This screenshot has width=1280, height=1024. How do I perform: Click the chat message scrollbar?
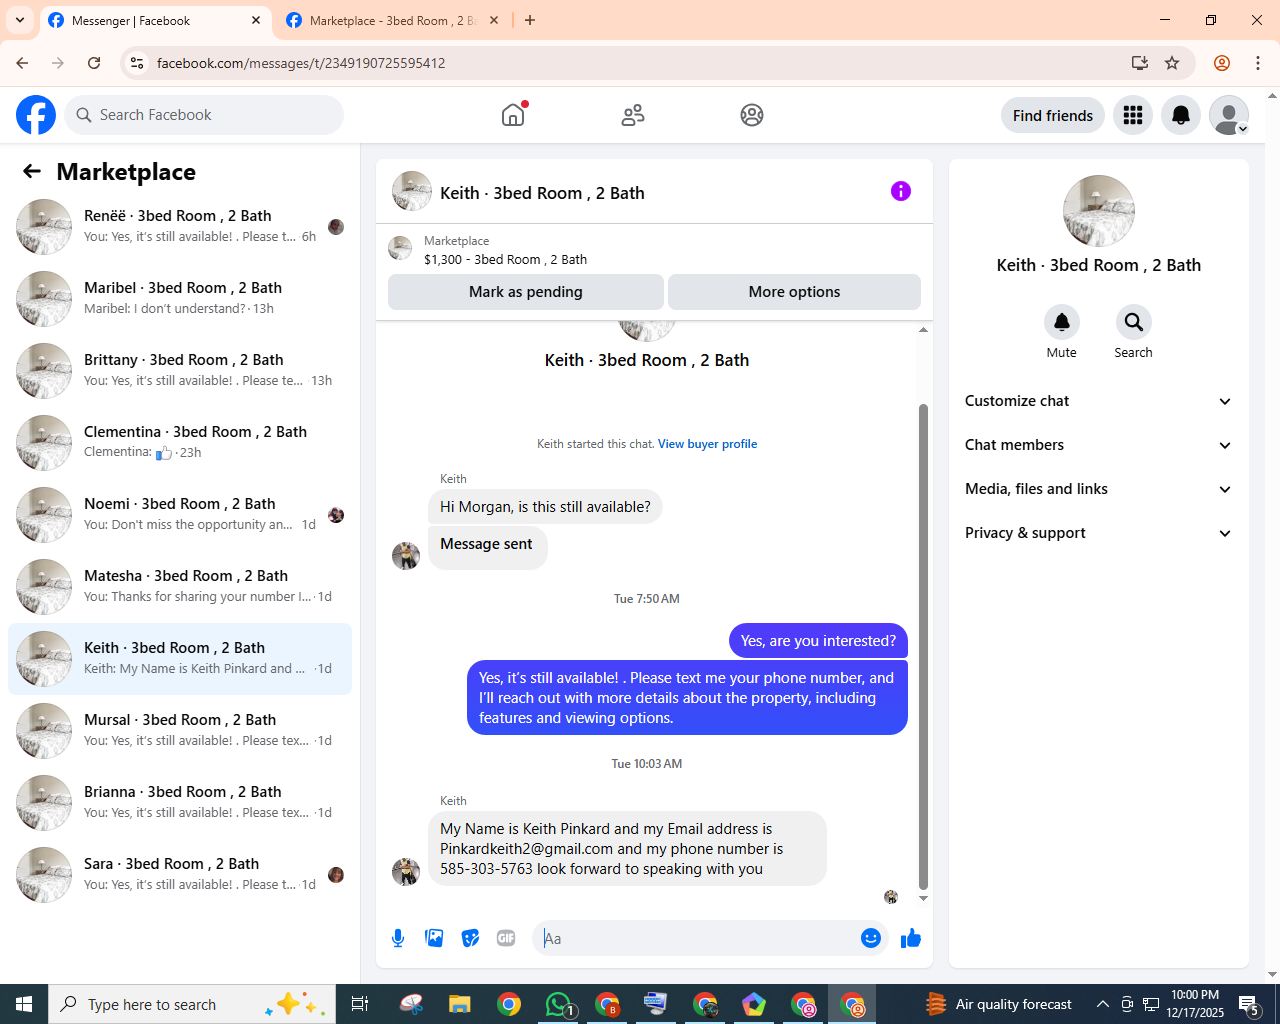[x=923, y=647]
